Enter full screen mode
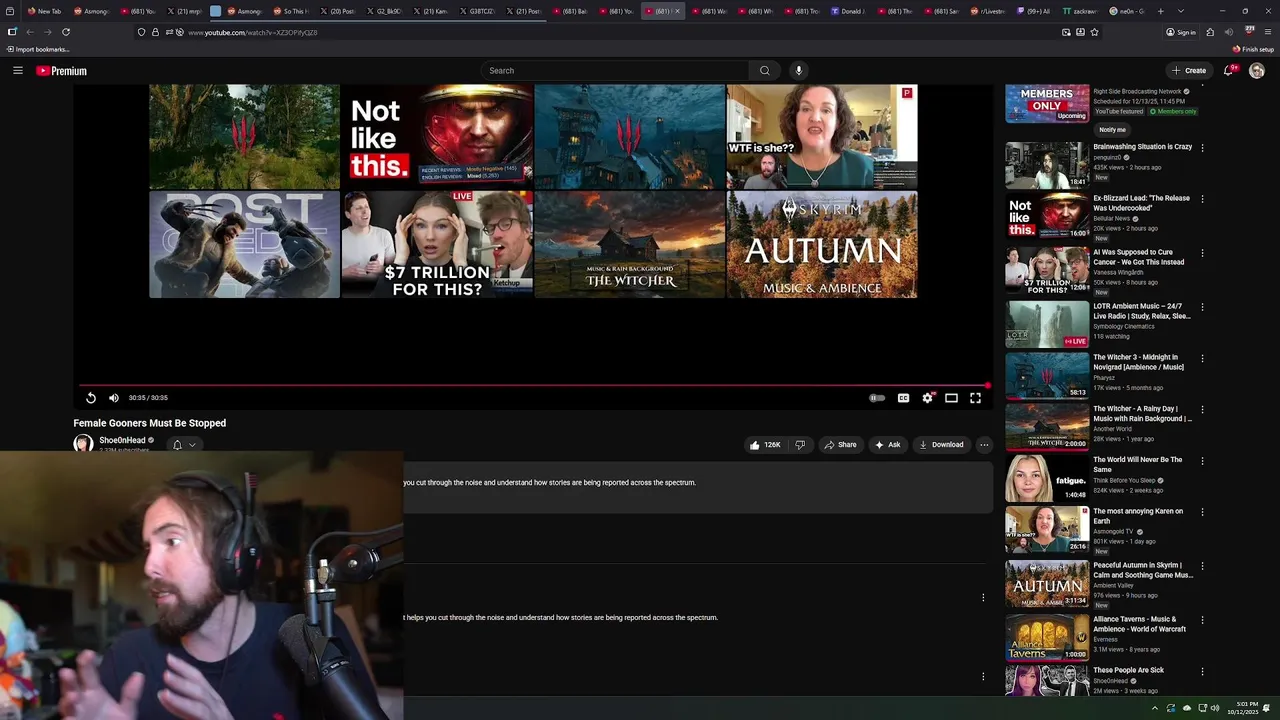This screenshot has width=1280, height=720. 975,398
